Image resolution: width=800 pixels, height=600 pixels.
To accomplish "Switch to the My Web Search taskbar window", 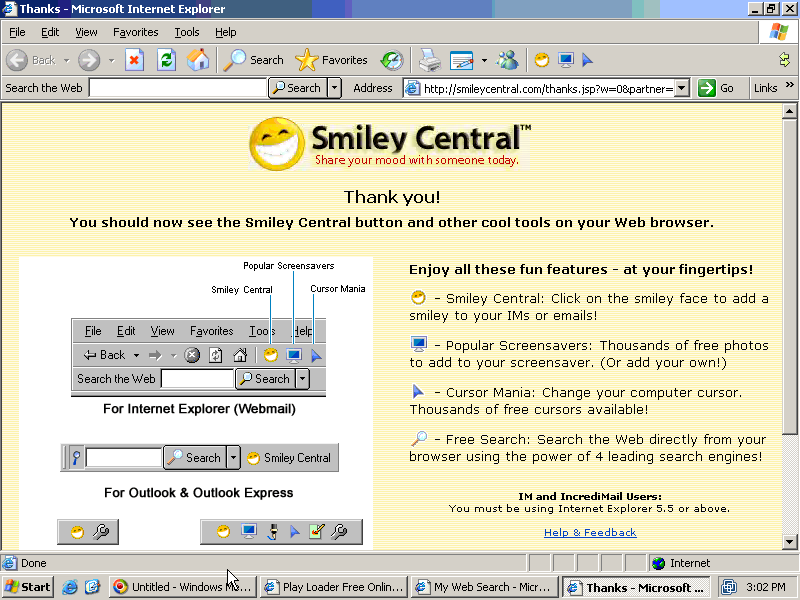I will 485,587.
